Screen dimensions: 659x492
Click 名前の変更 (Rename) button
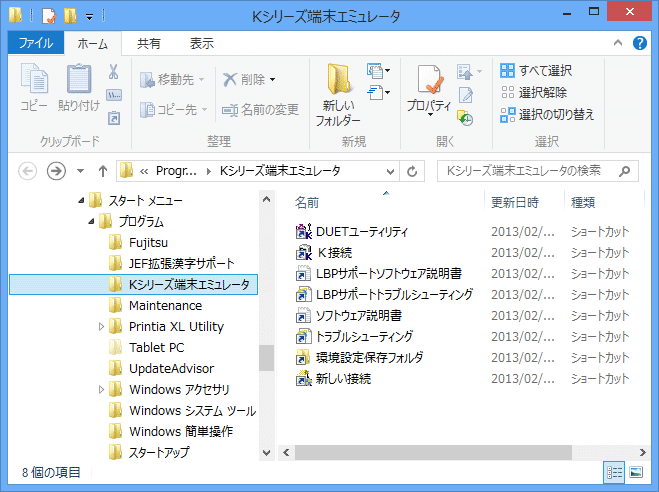click(260, 110)
